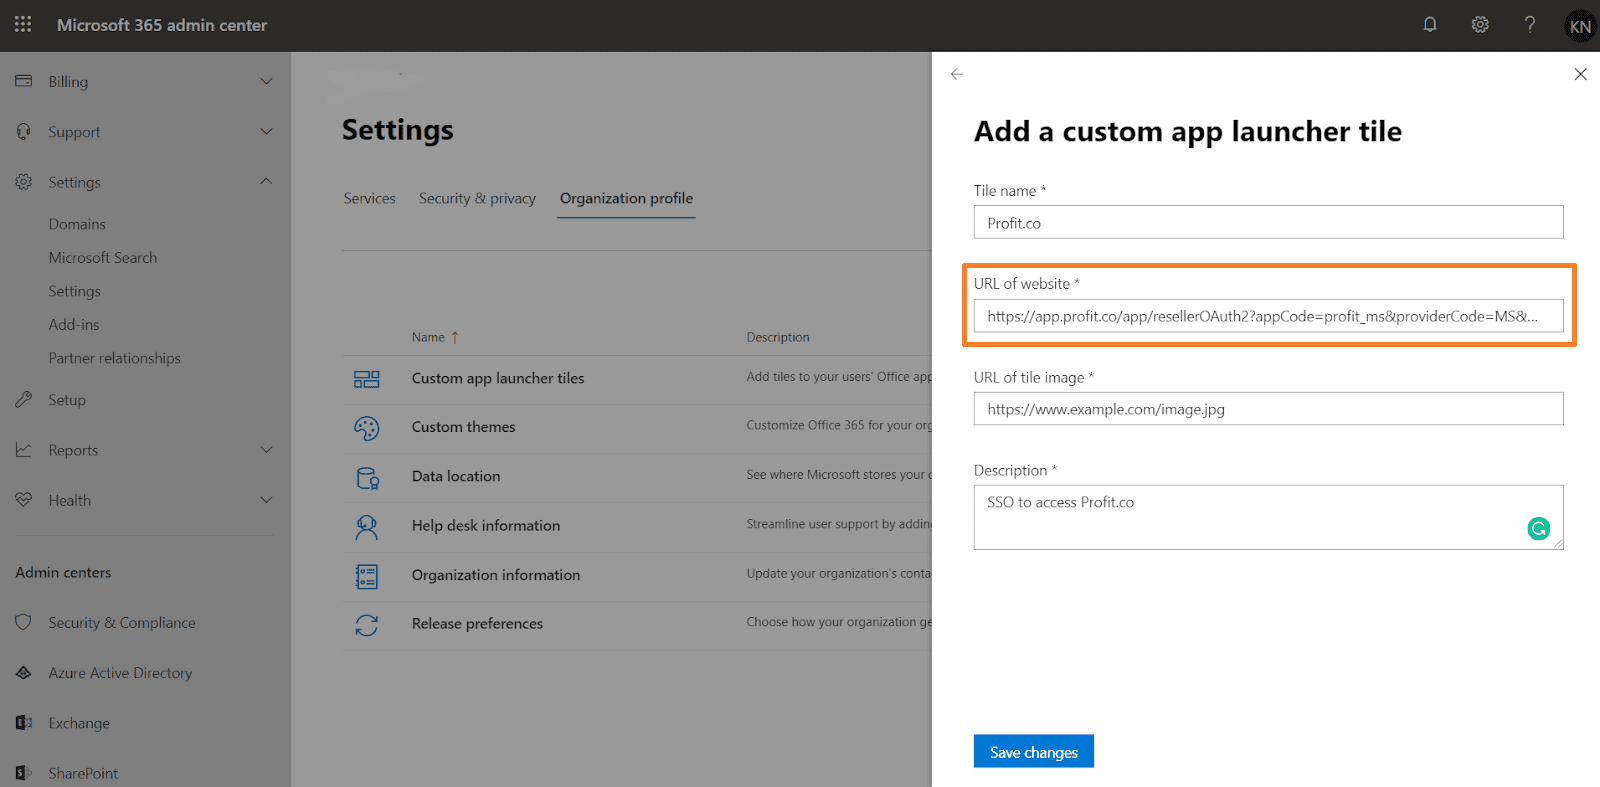Open the help question mark icon
The image size is (1600, 787).
(1530, 24)
